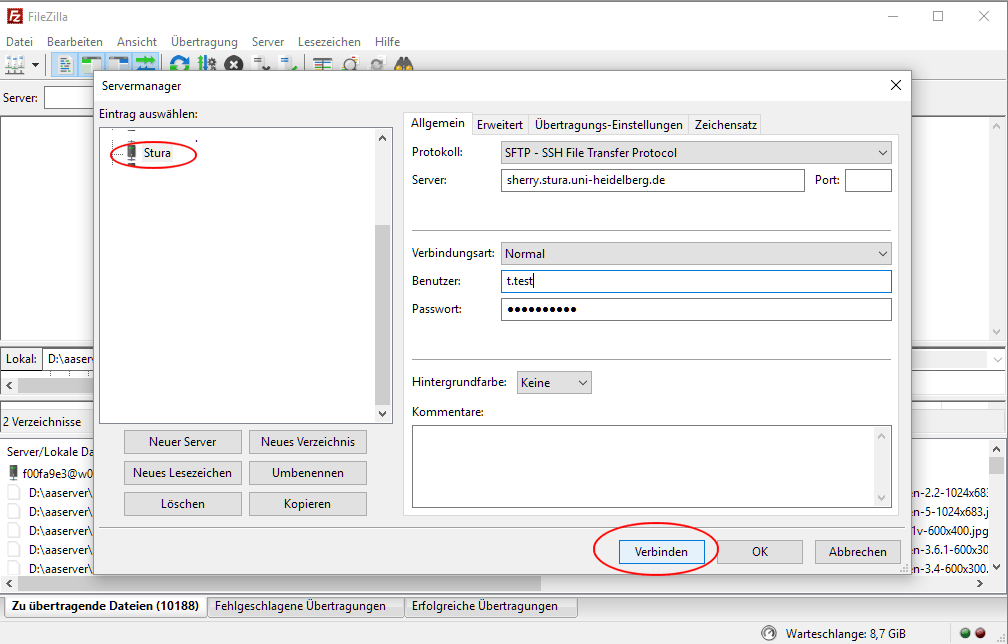Click the Server hostname field in Servermanager
The width and height of the screenshot is (1008, 644).
(652, 181)
